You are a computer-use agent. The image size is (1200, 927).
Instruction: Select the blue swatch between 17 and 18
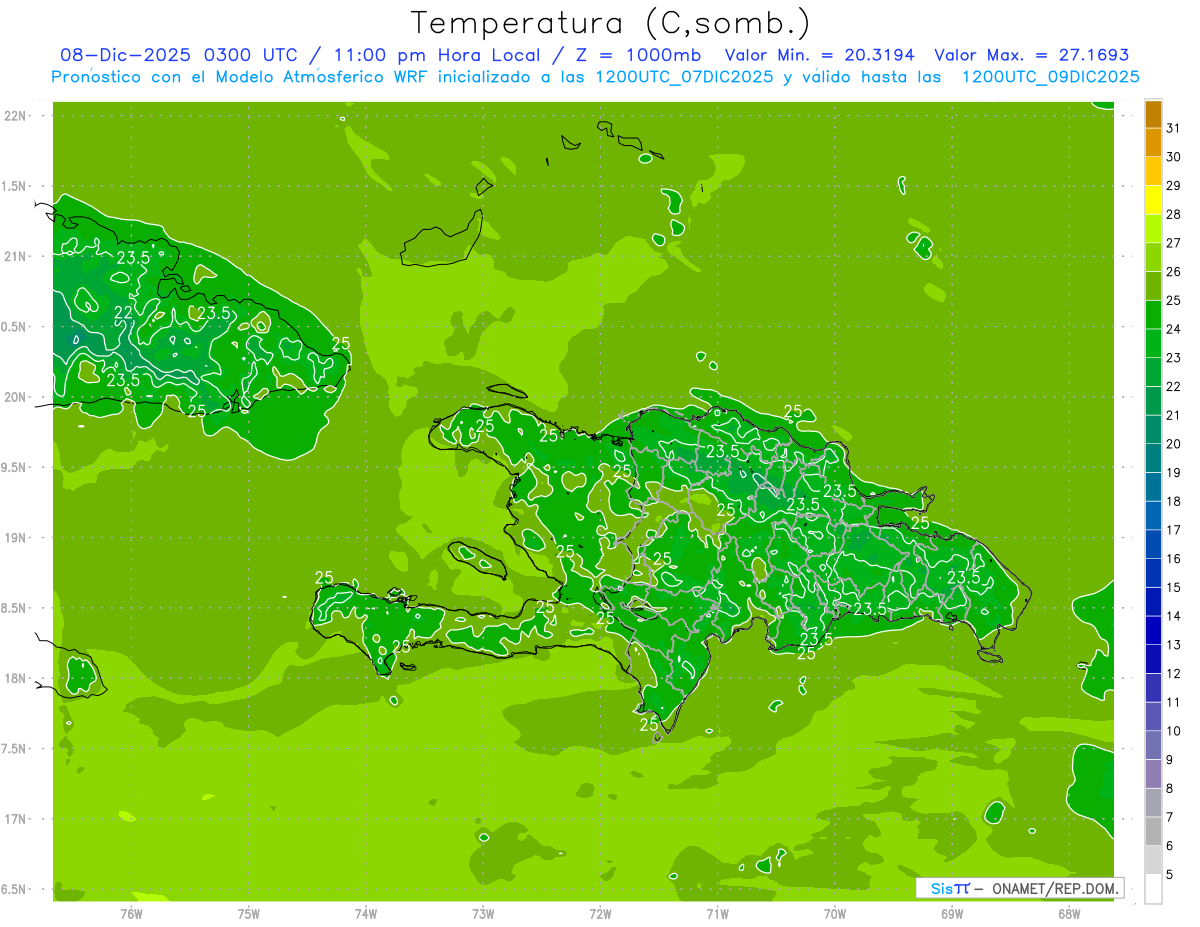(x=1153, y=516)
